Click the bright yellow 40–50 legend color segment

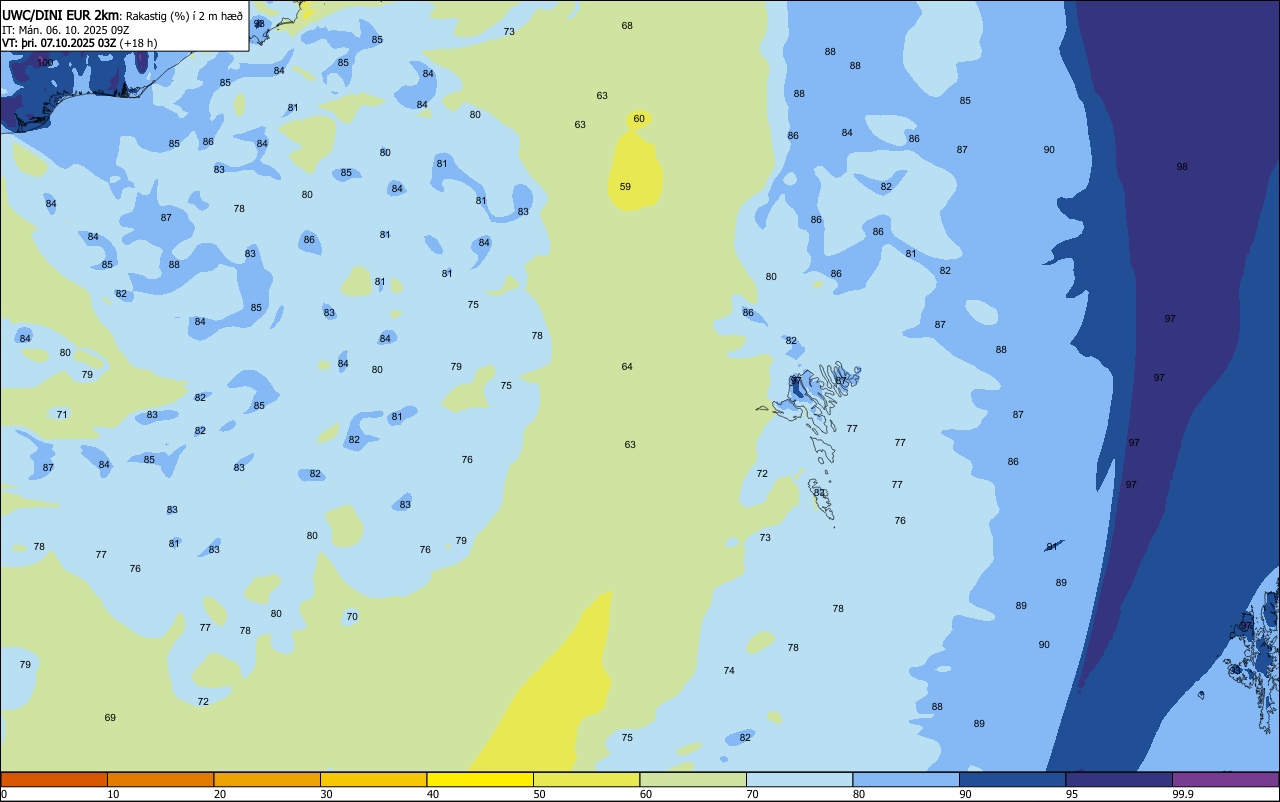(480, 779)
